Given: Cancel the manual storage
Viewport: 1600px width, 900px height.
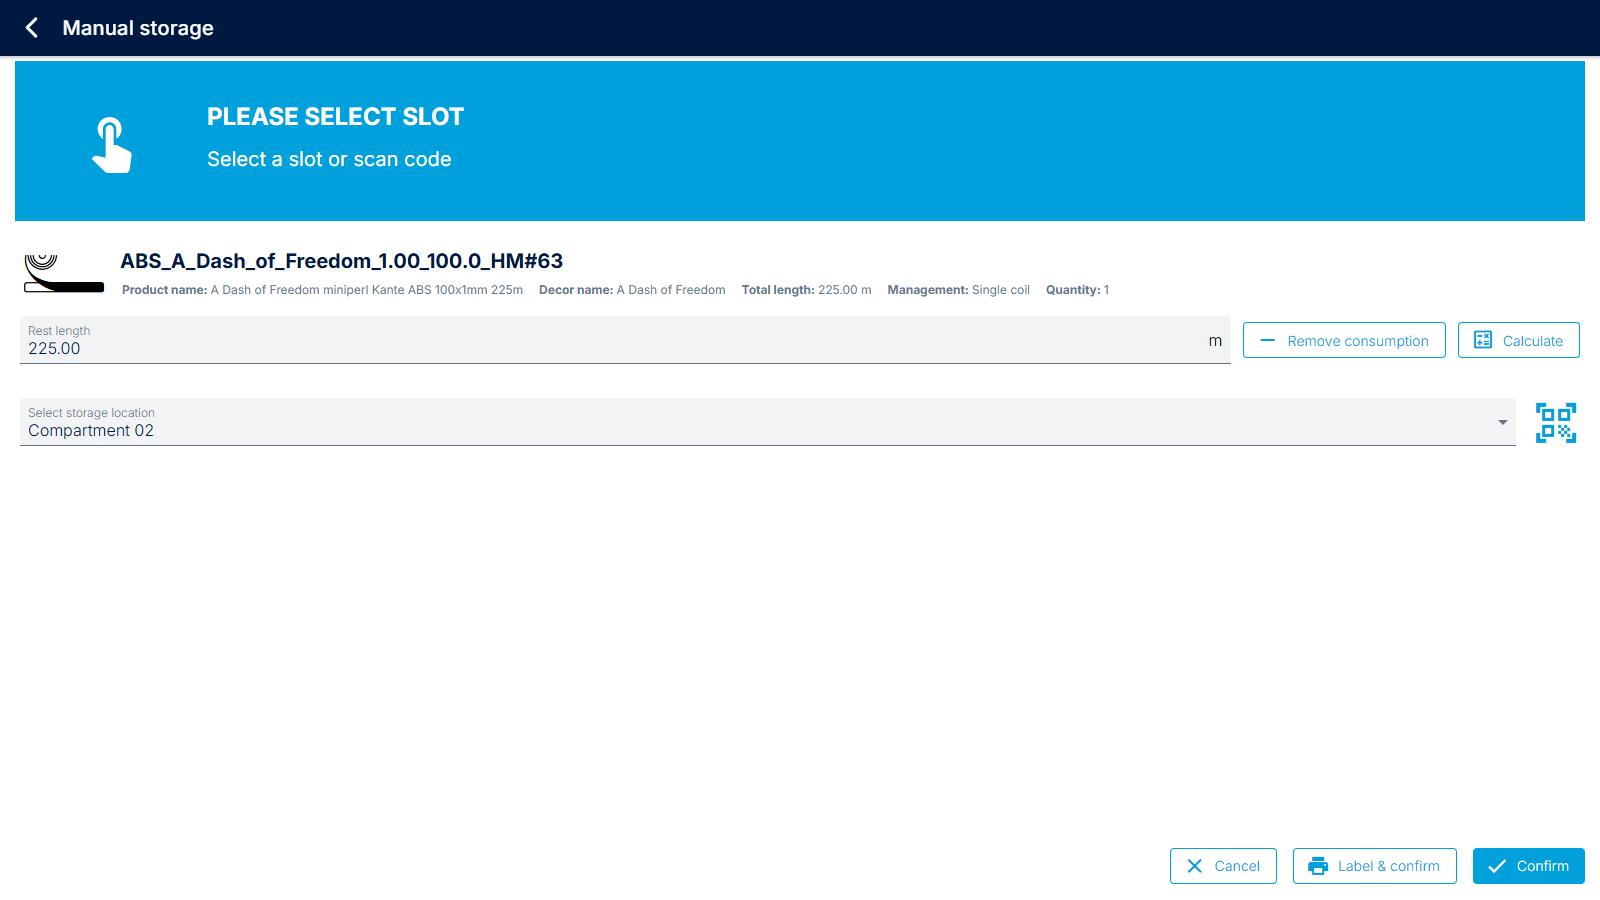Looking at the screenshot, I should click(1223, 866).
